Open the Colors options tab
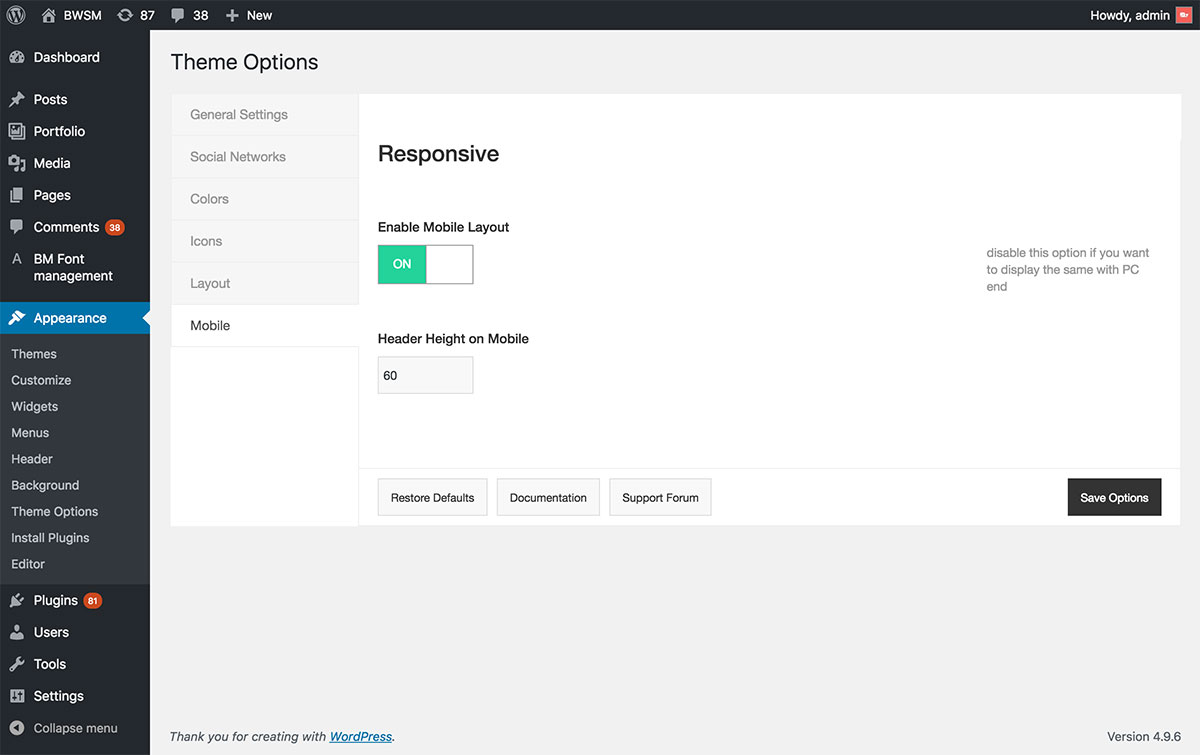The image size is (1200, 755). [x=264, y=199]
